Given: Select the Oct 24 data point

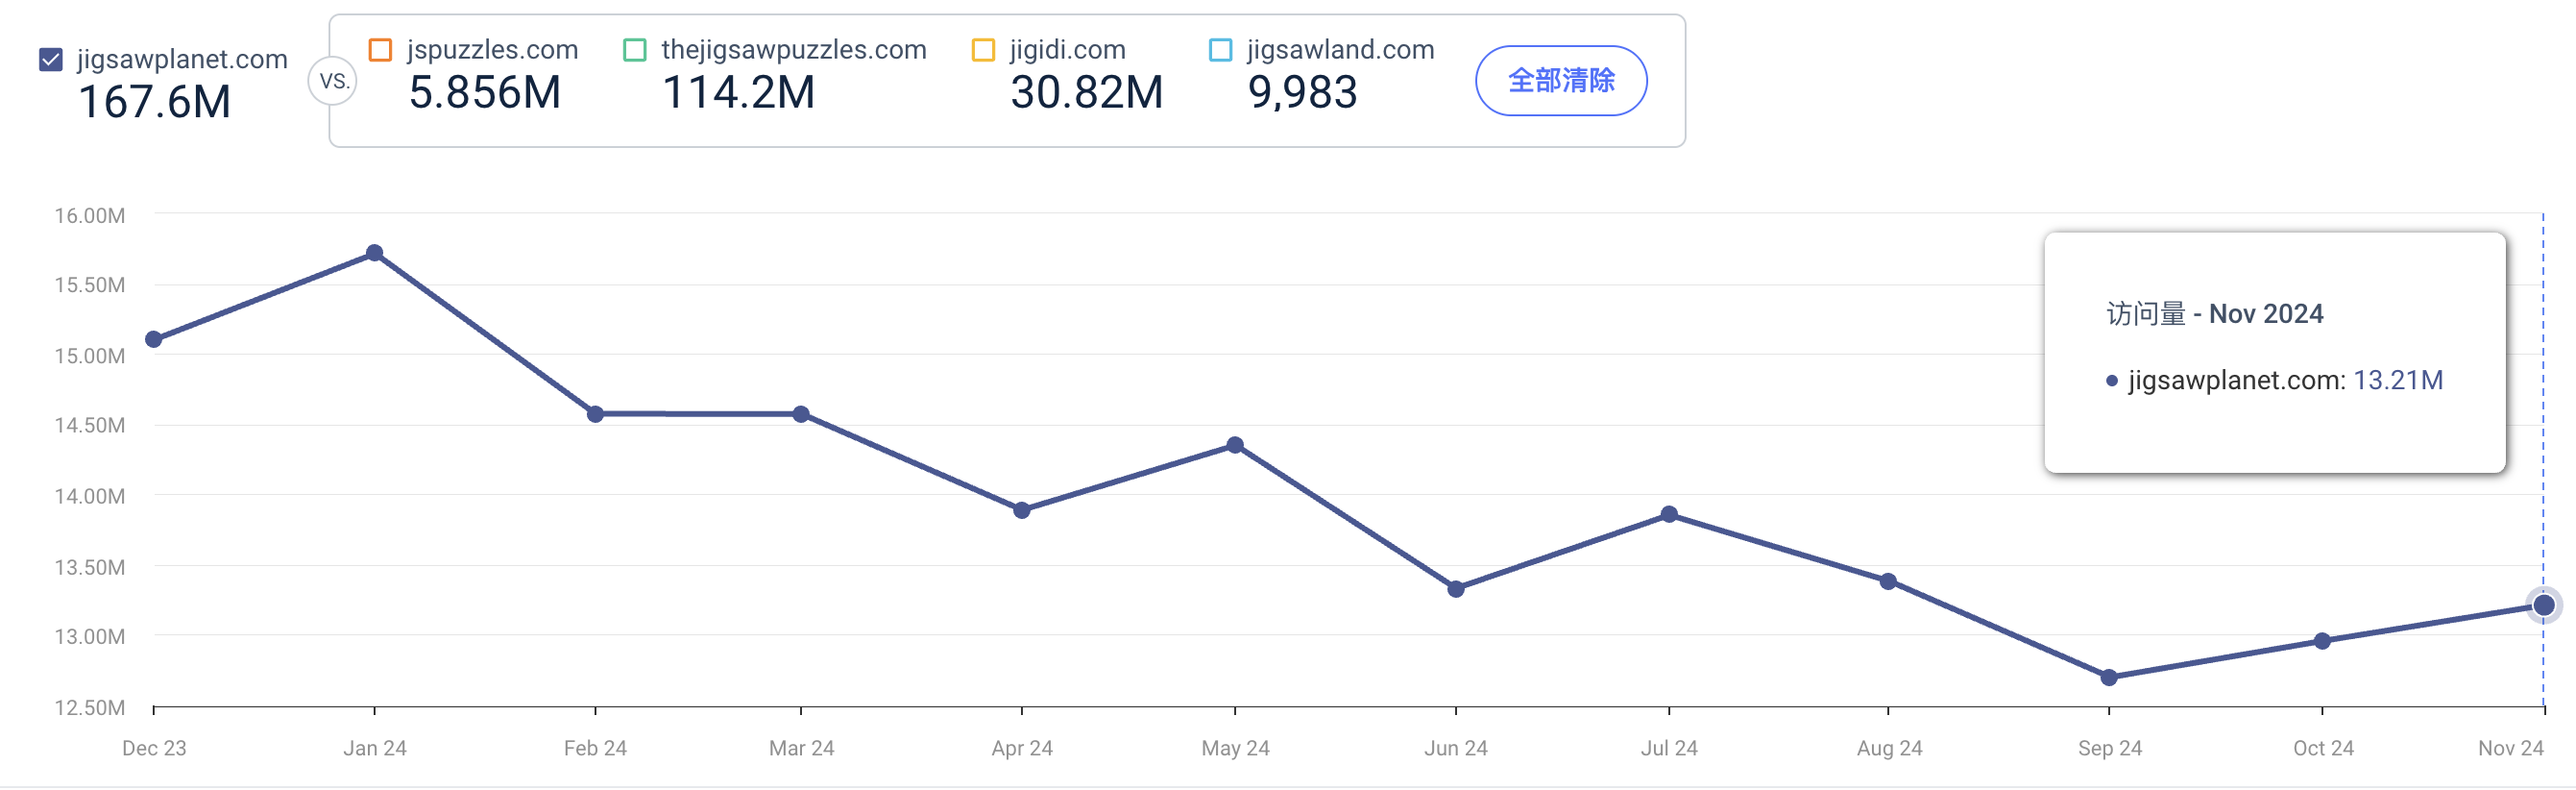Looking at the screenshot, I should coord(2322,642).
